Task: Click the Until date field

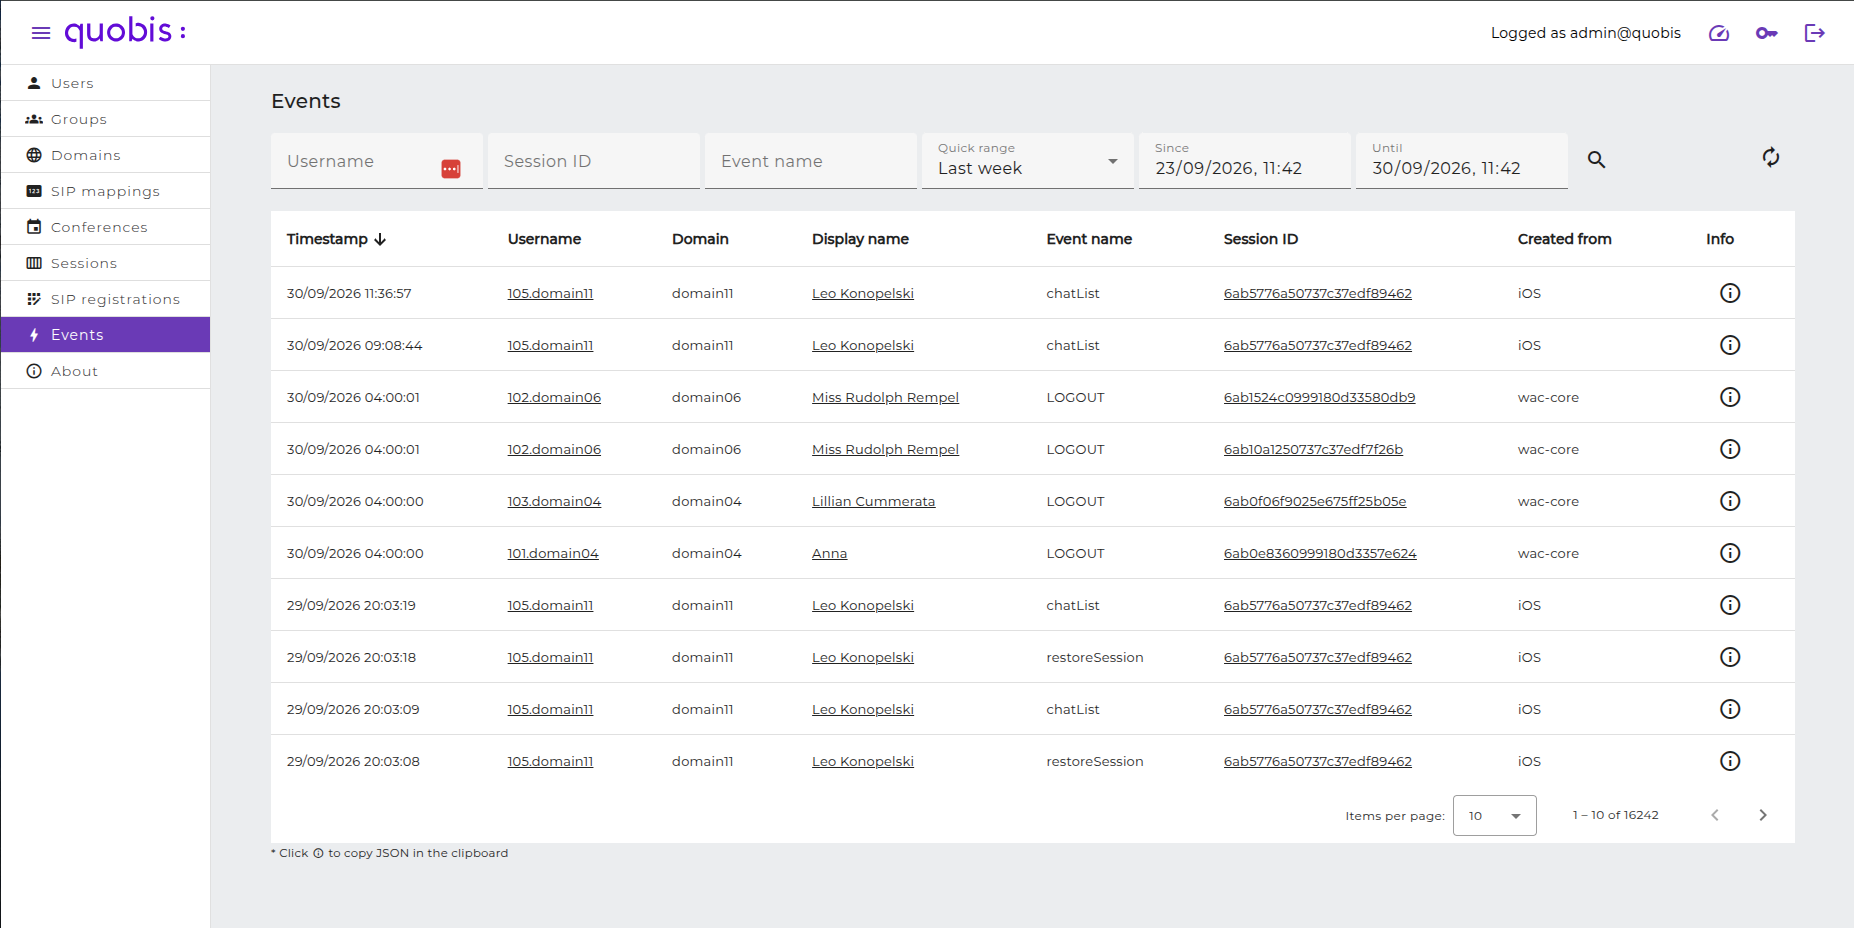Action: click(1462, 161)
